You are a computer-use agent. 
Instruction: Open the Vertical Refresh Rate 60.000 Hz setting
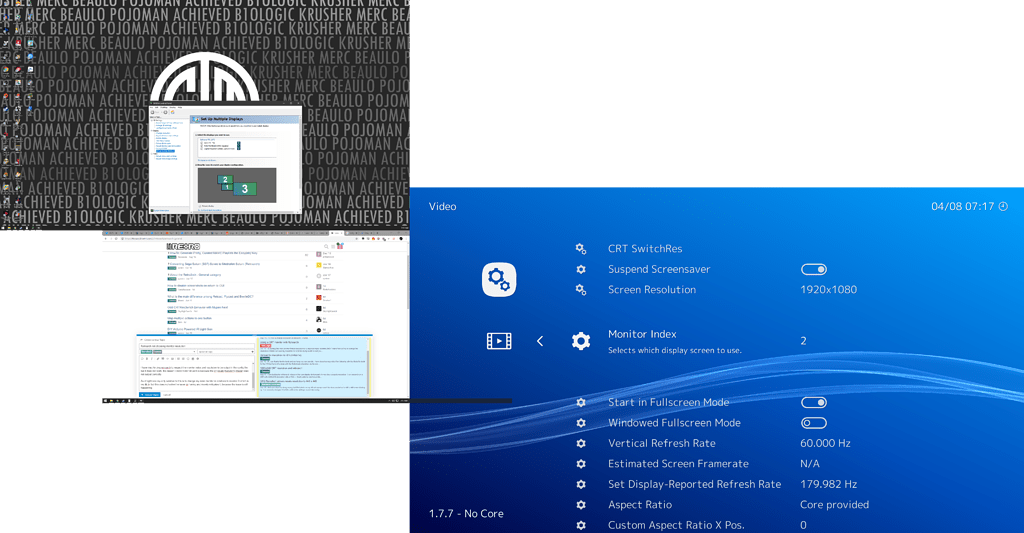click(x=825, y=443)
